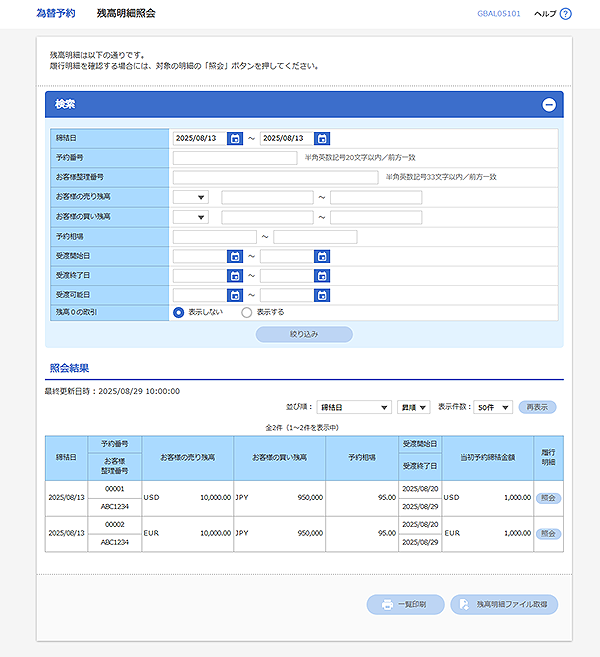The image size is (600, 657).
Task: Focus the 予約相場 upper bound field
Action: point(315,237)
